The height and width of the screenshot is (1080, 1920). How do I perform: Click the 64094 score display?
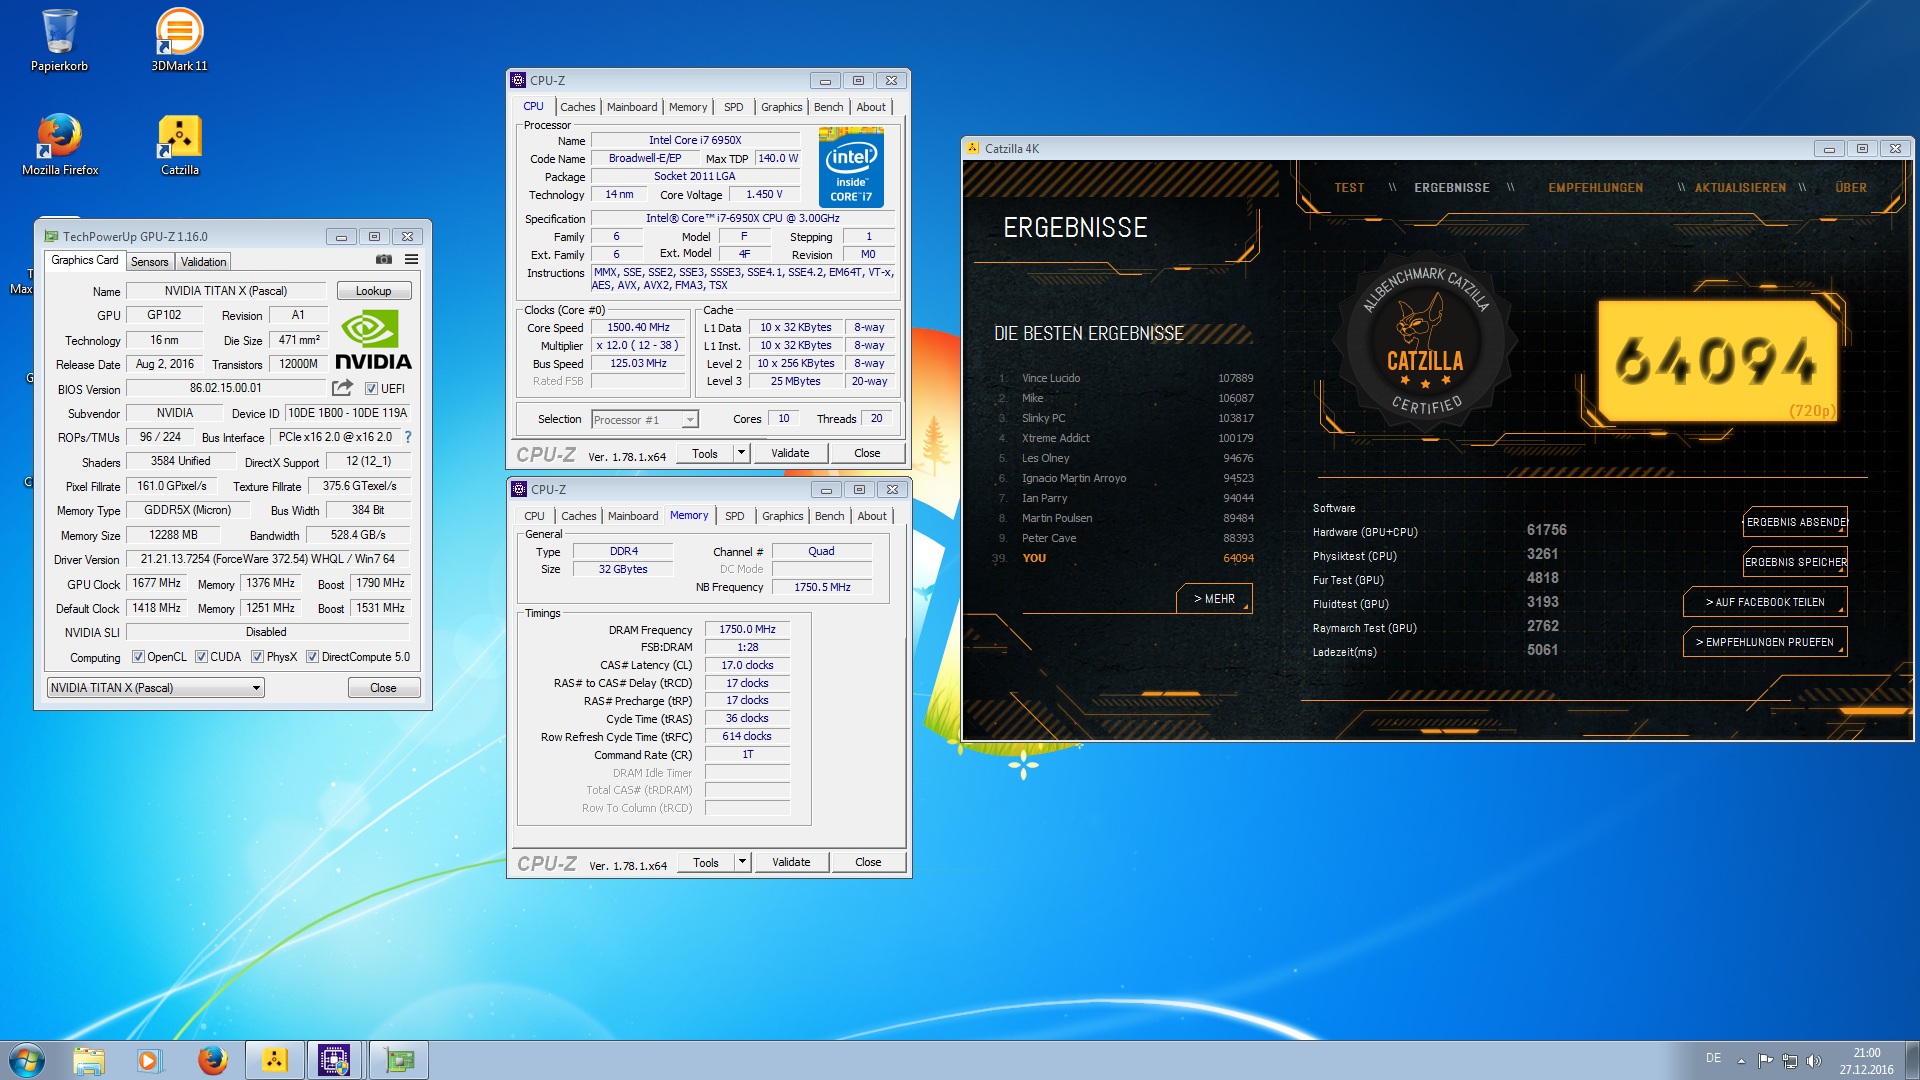1717,361
